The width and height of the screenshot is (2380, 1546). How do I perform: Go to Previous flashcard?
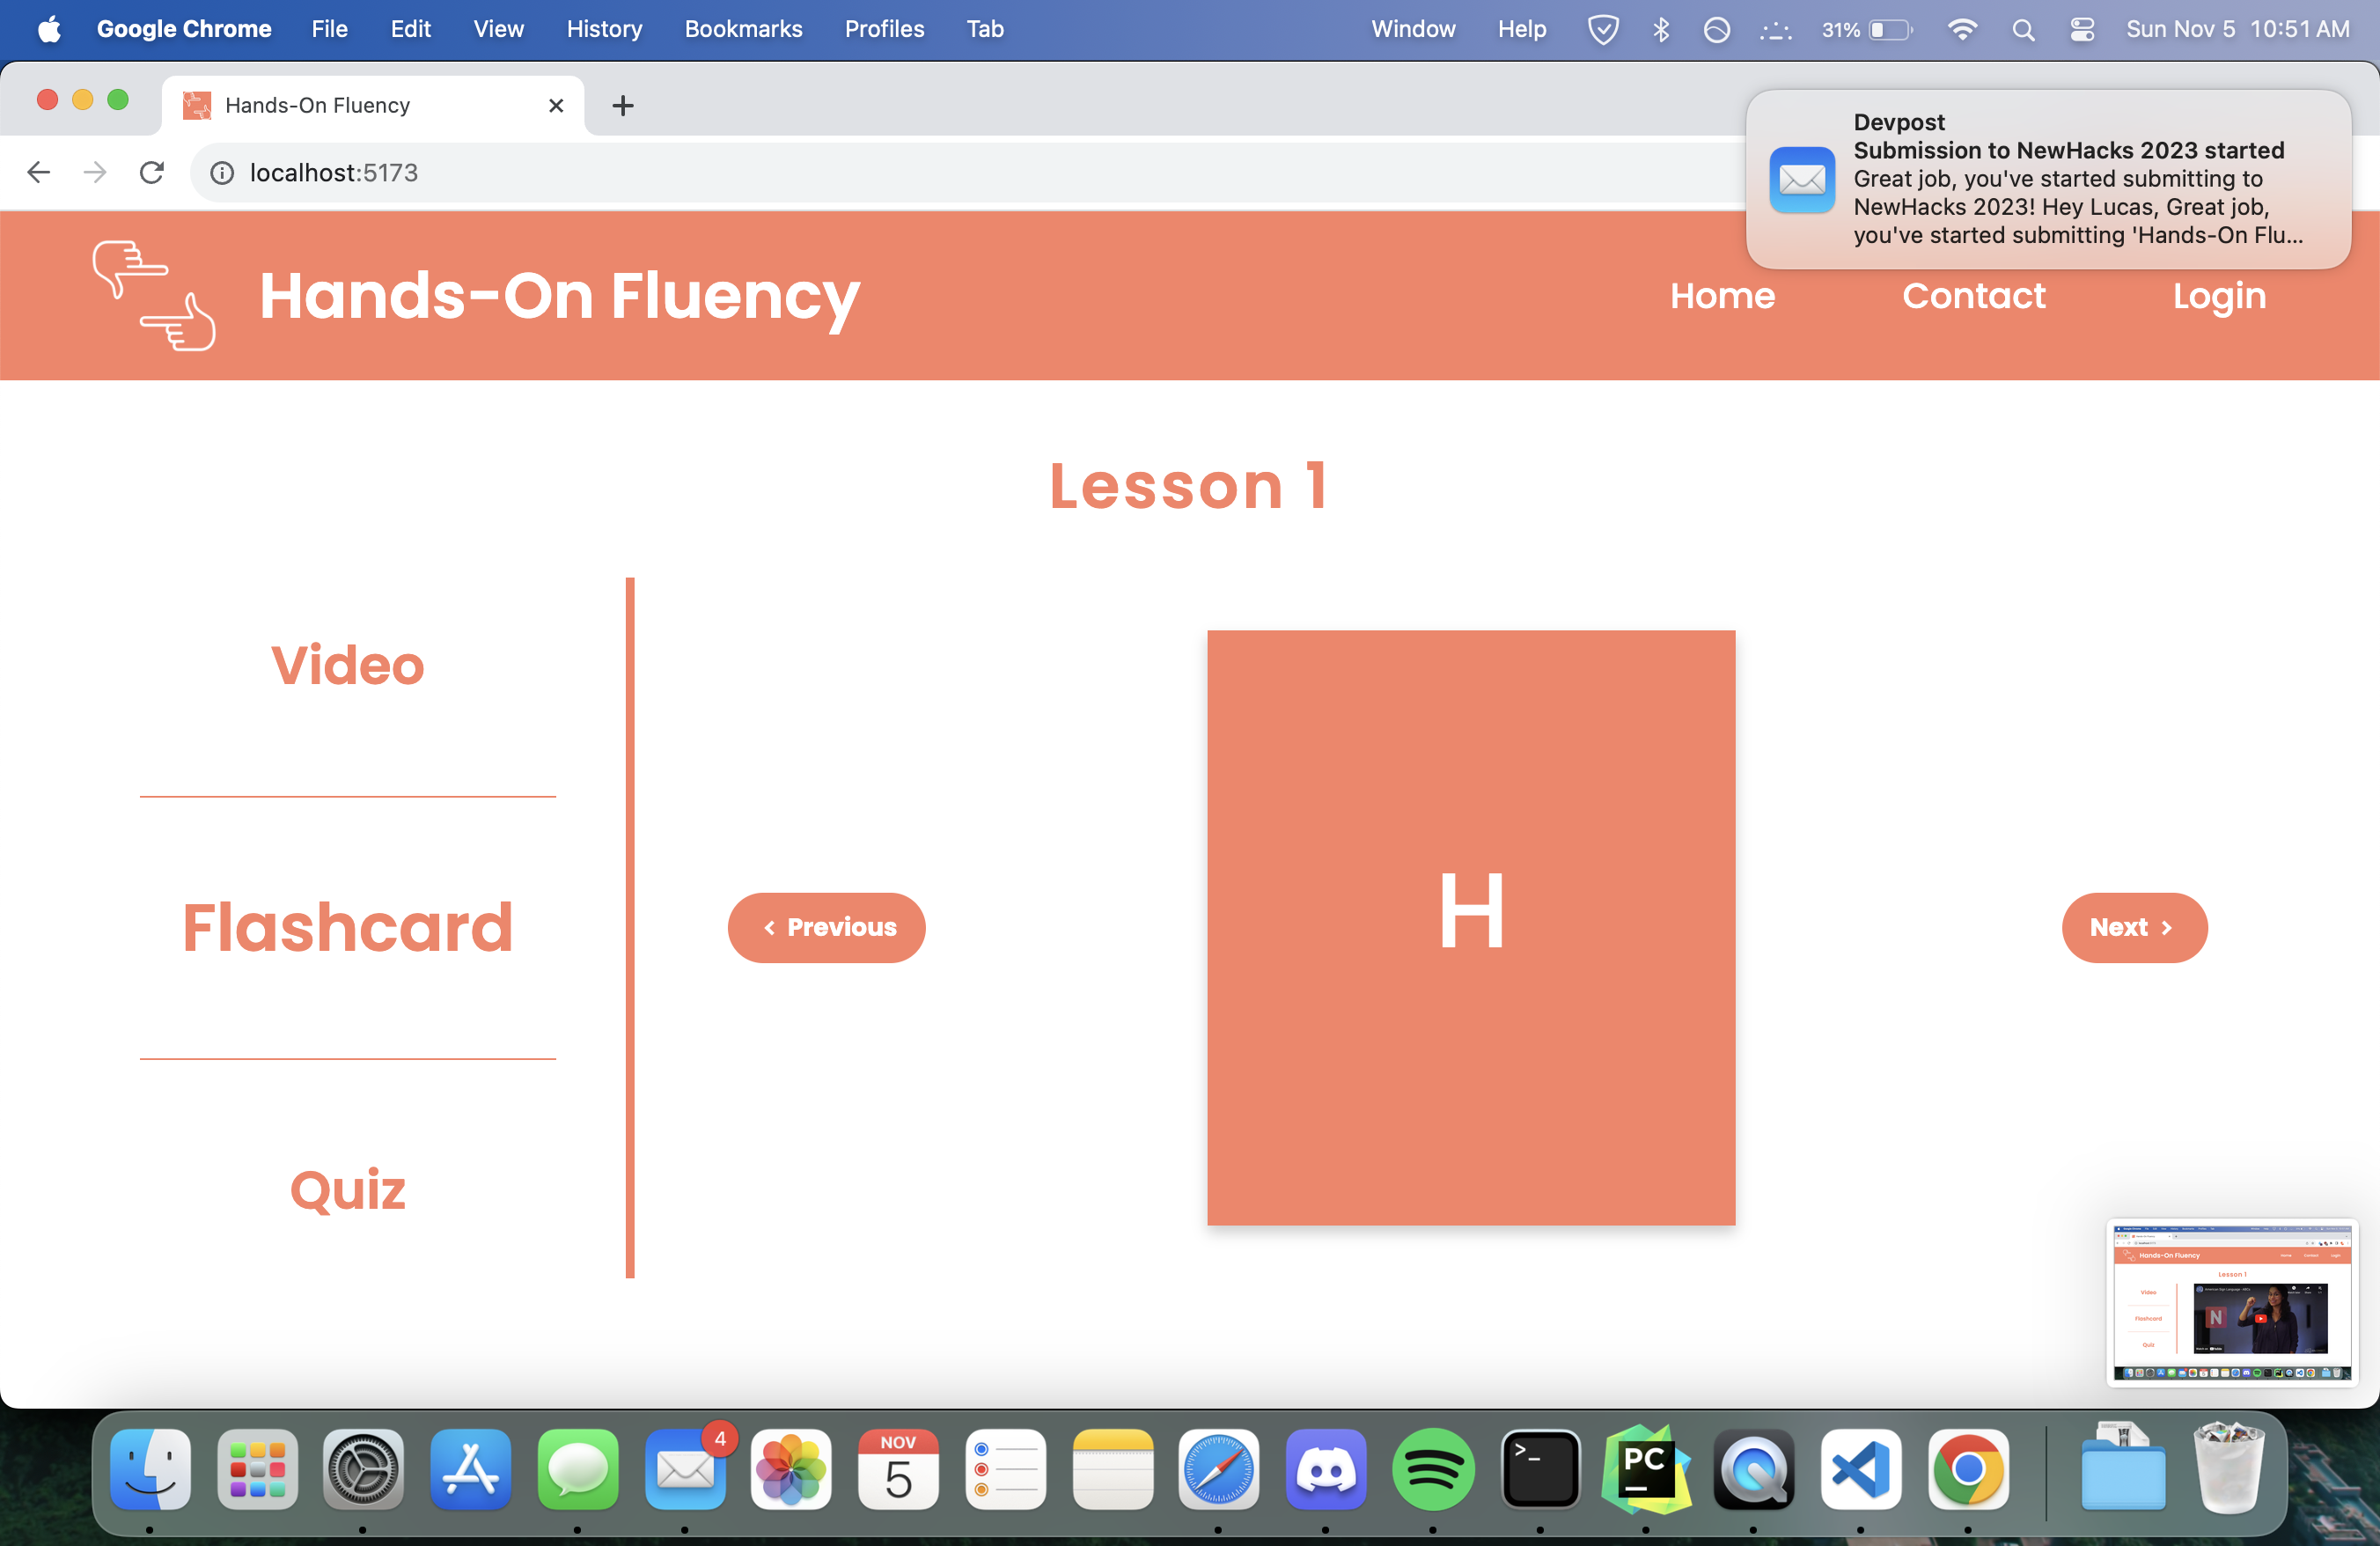point(826,927)
